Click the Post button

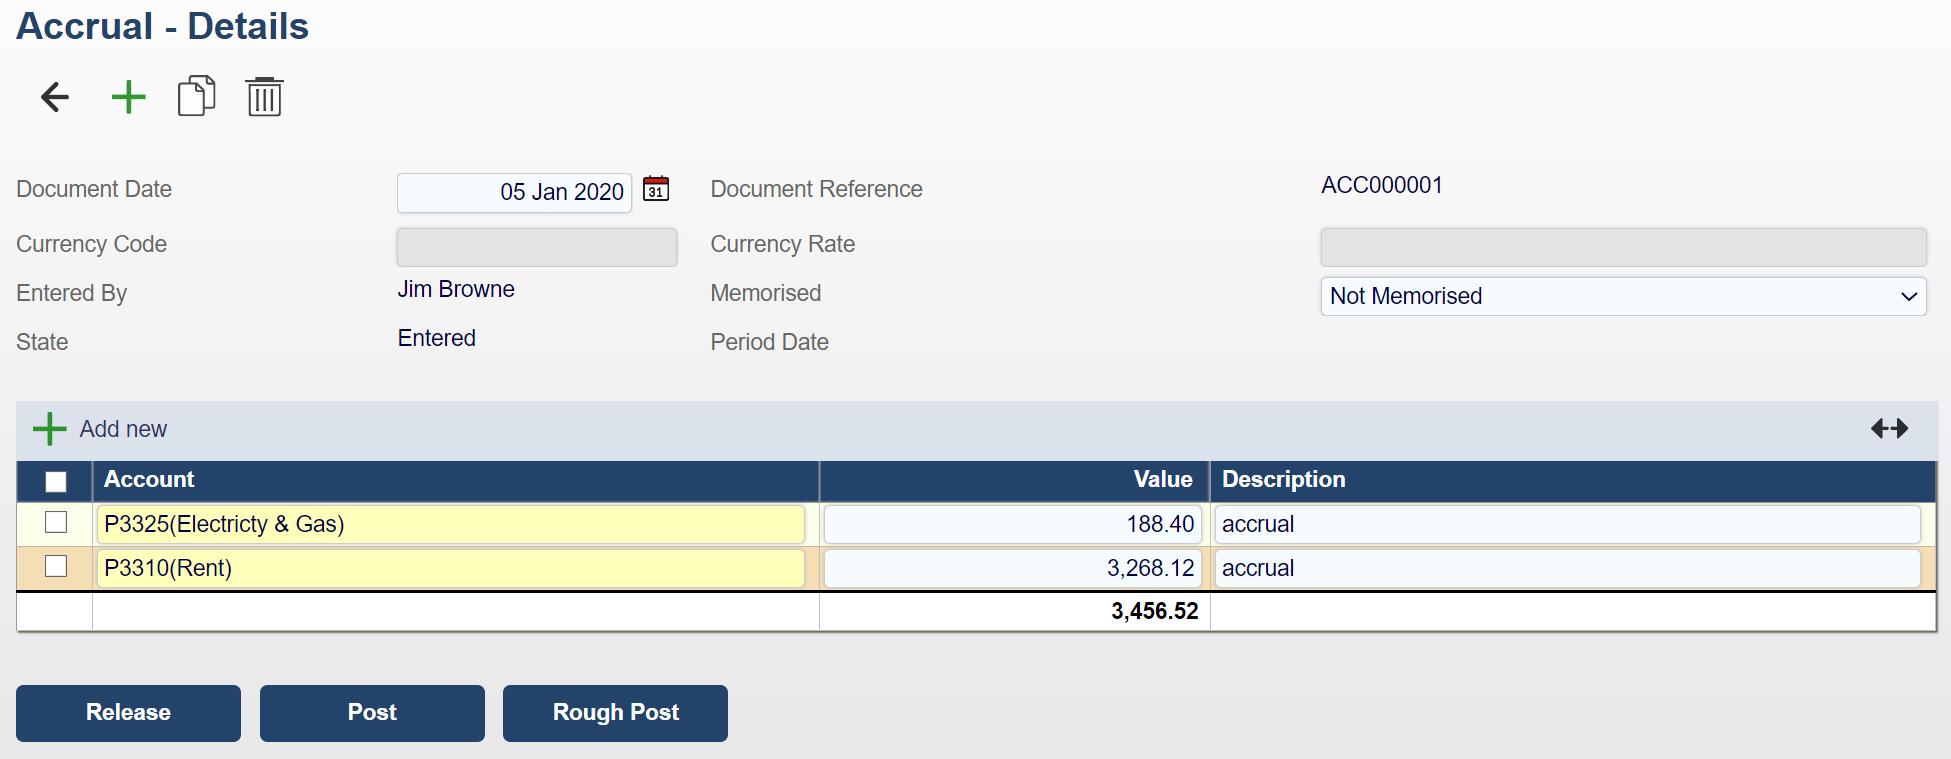pos(372,713)
